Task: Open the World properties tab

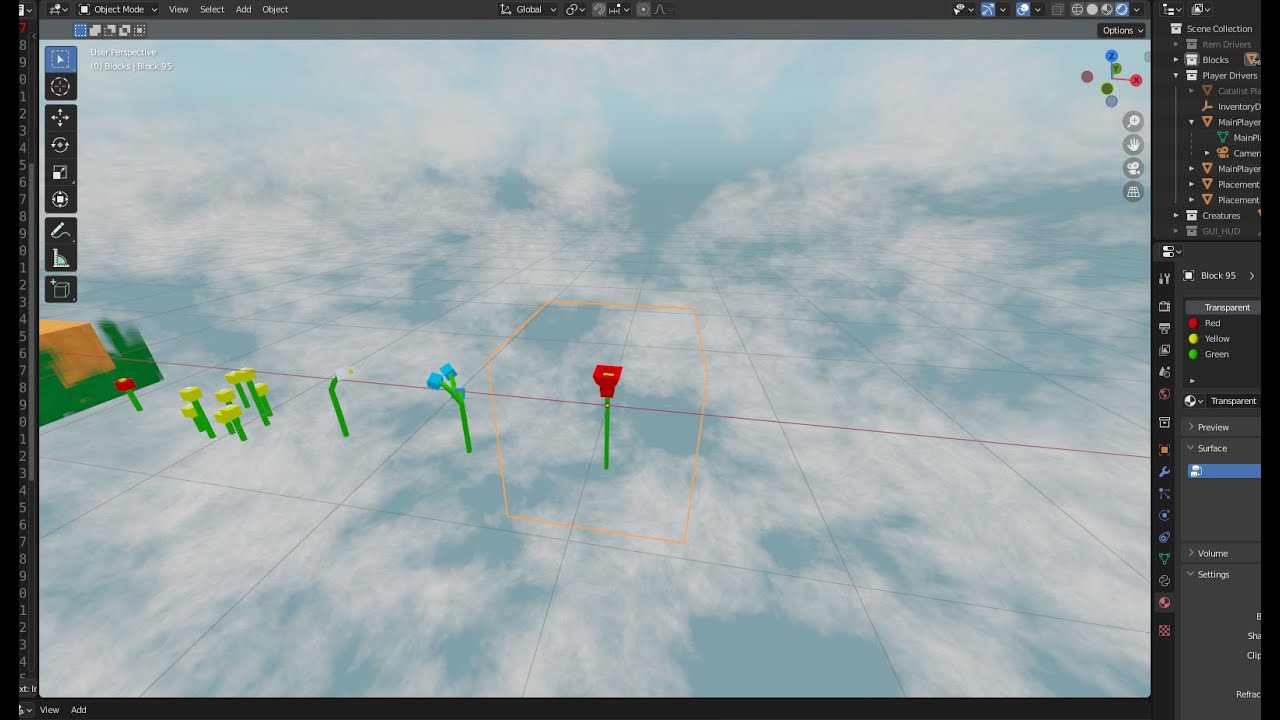Action: point(1164,394)
